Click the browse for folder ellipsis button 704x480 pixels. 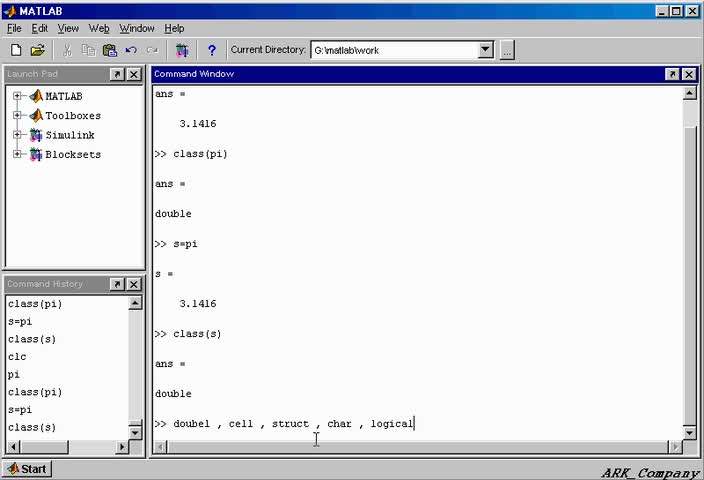[507, 50]
